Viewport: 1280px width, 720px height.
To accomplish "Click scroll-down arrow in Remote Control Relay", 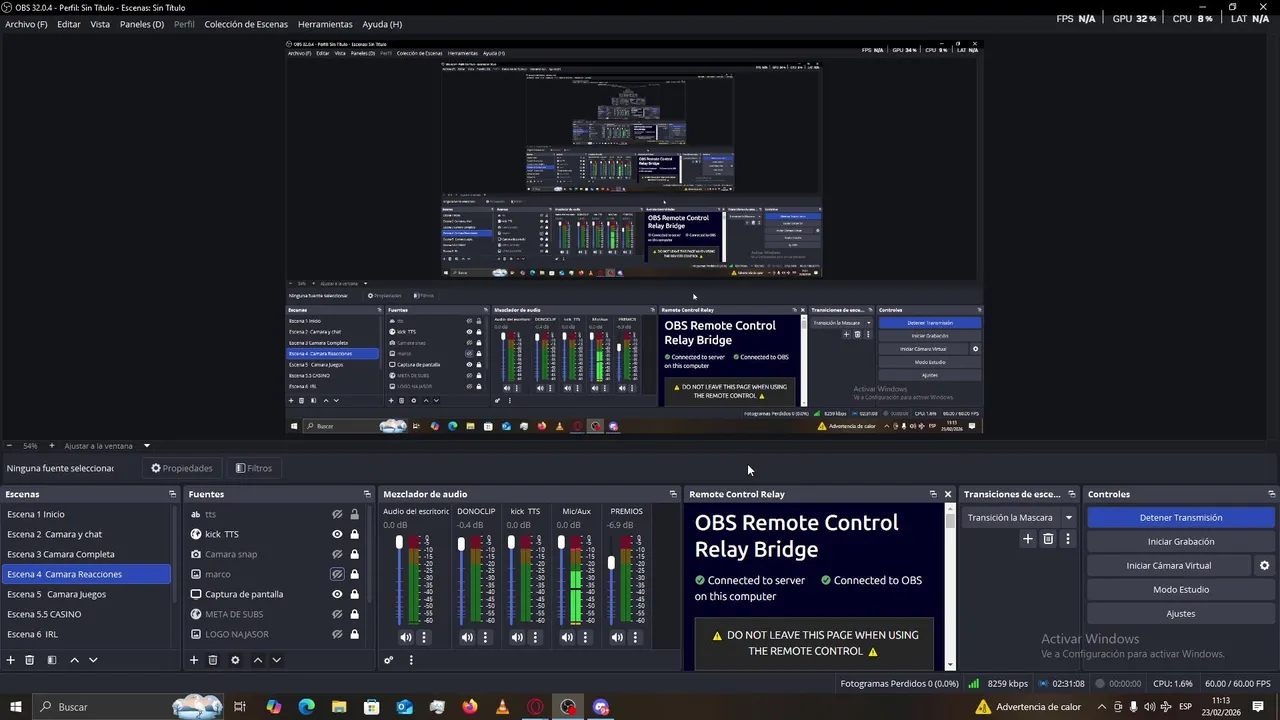I will [950, 665].
